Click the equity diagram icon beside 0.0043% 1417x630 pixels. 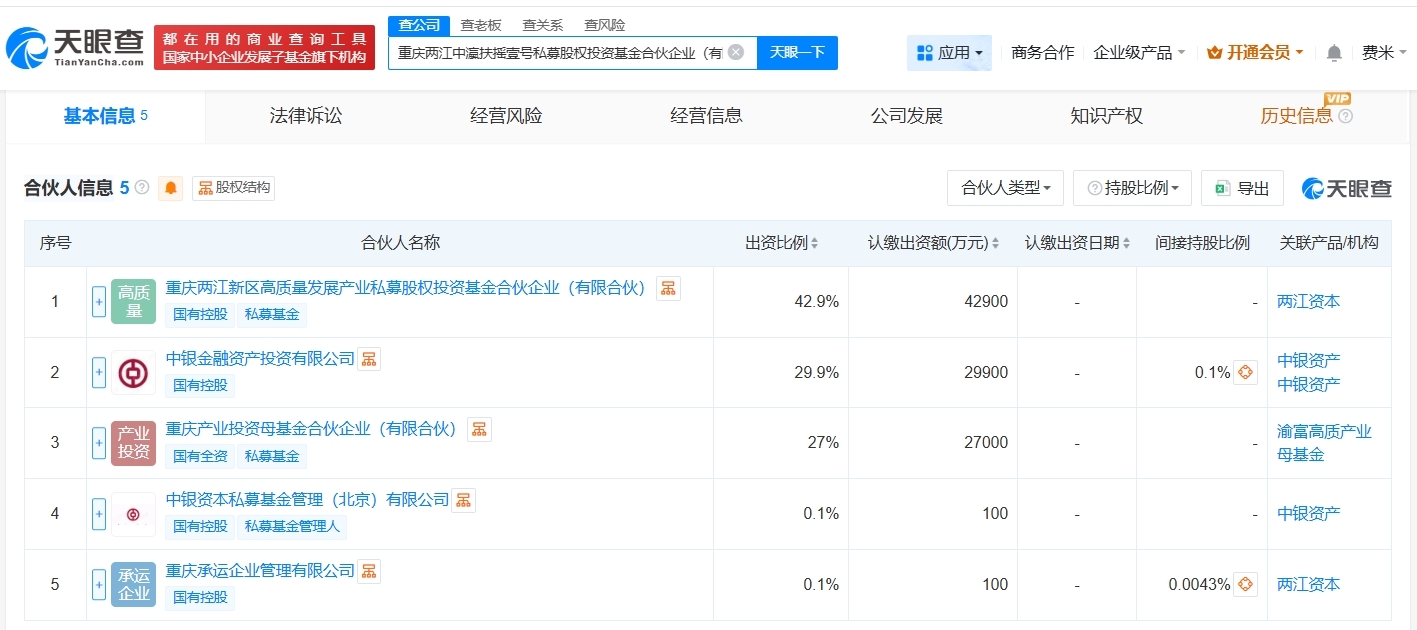click(x=1243, y=583)
